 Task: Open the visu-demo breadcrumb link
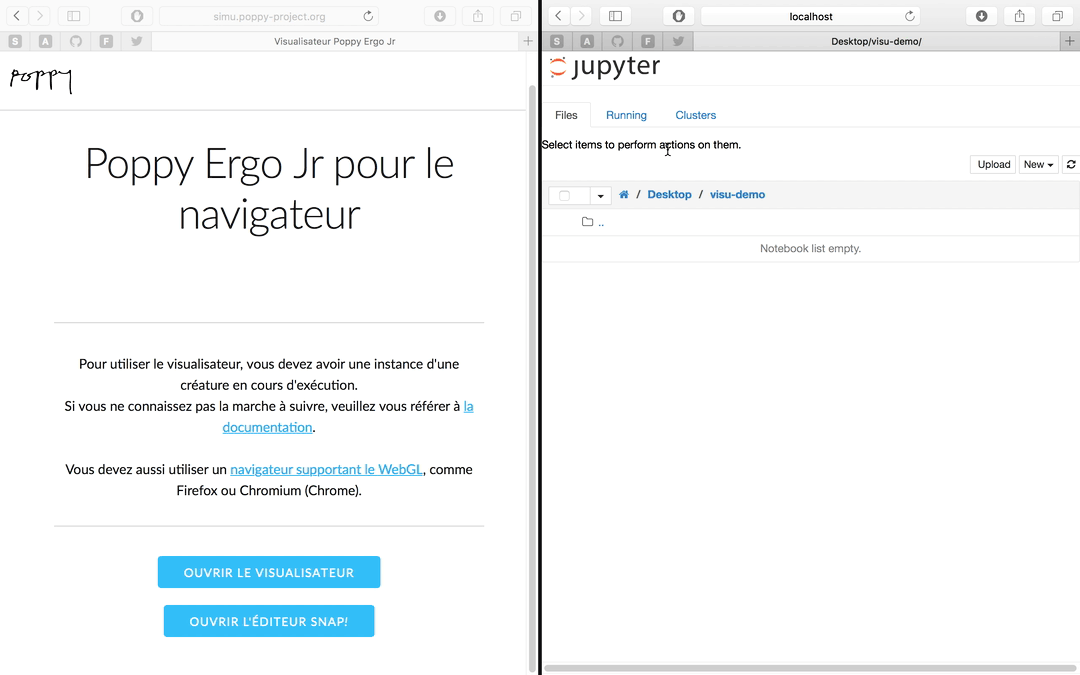point(738,195)
